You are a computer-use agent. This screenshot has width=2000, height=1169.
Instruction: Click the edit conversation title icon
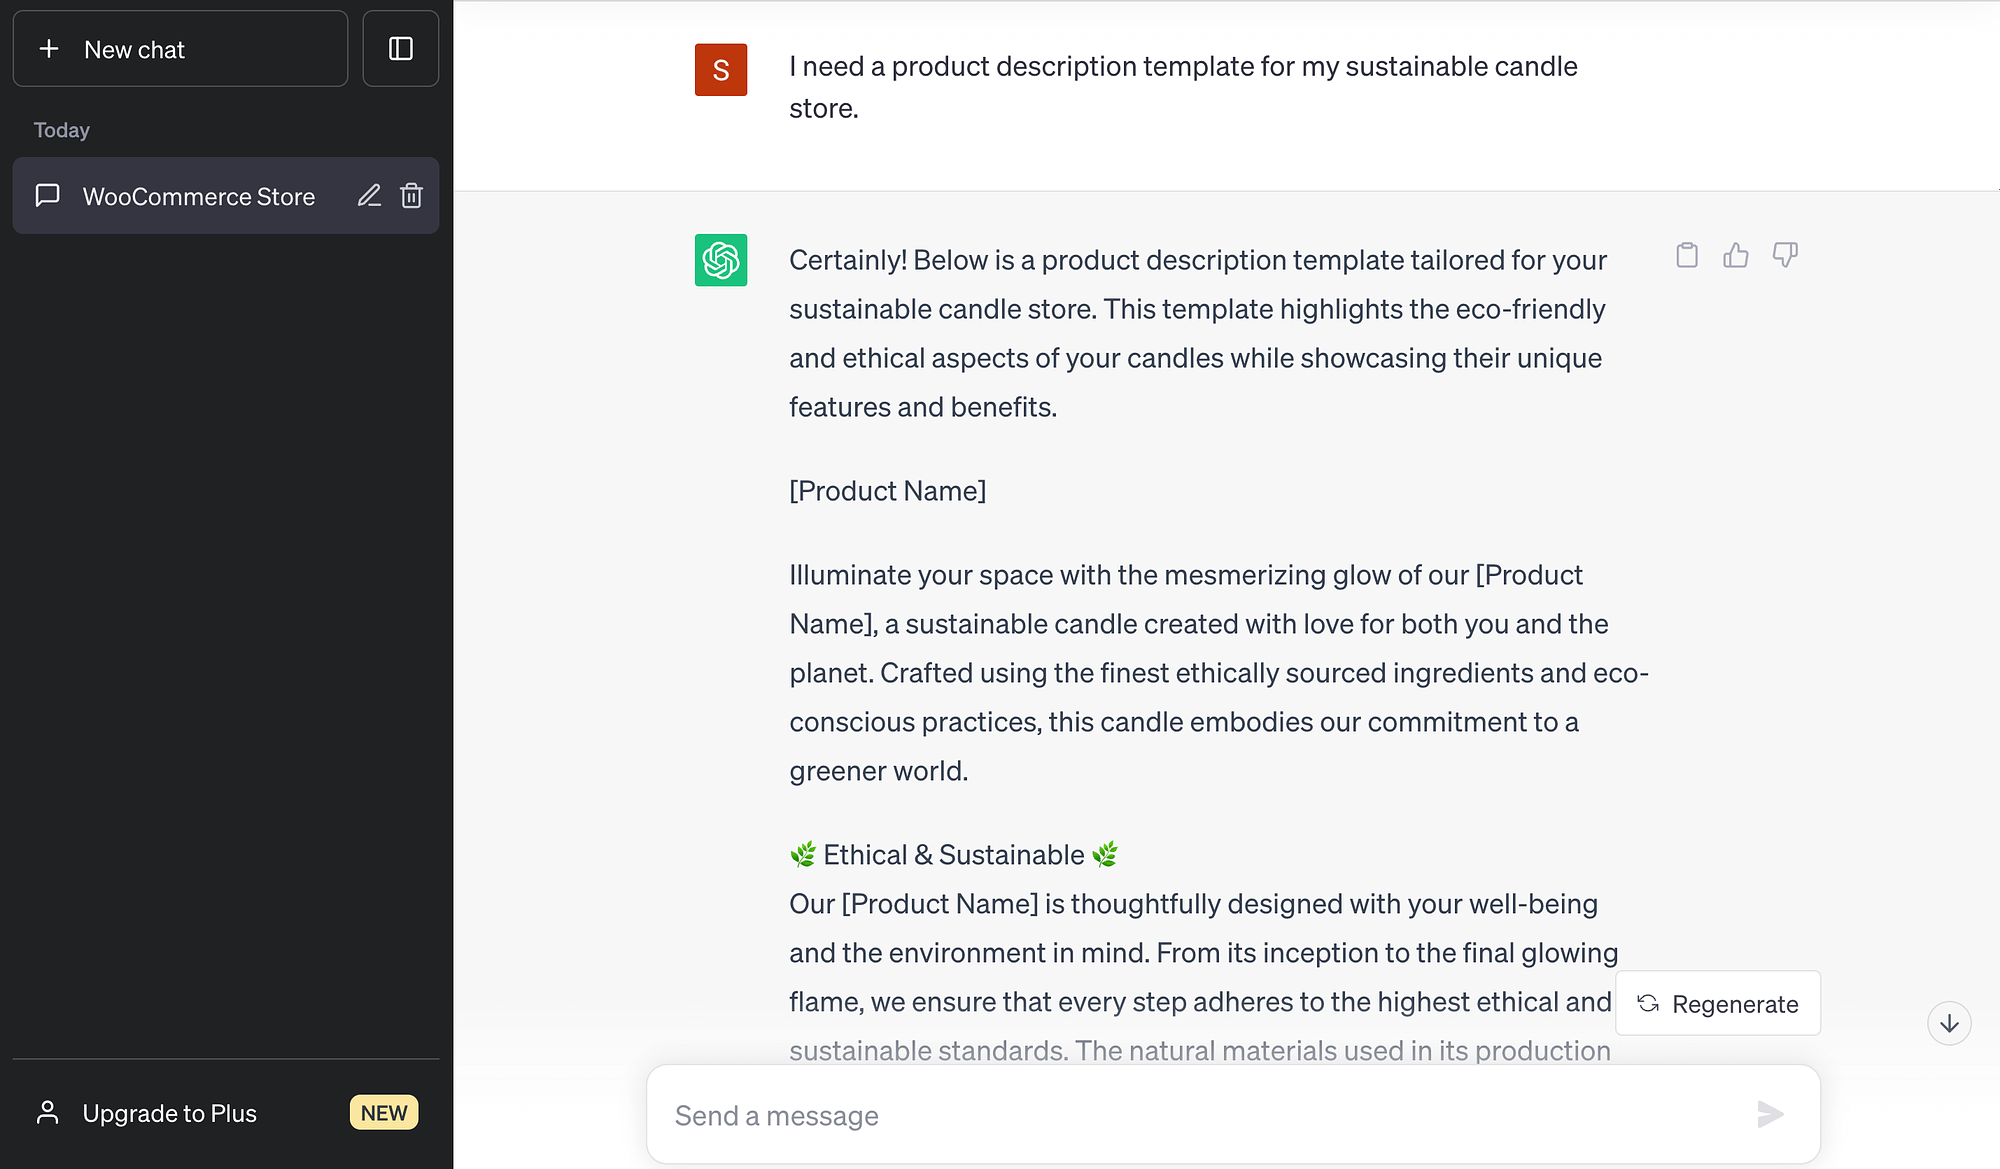point(369,195)
